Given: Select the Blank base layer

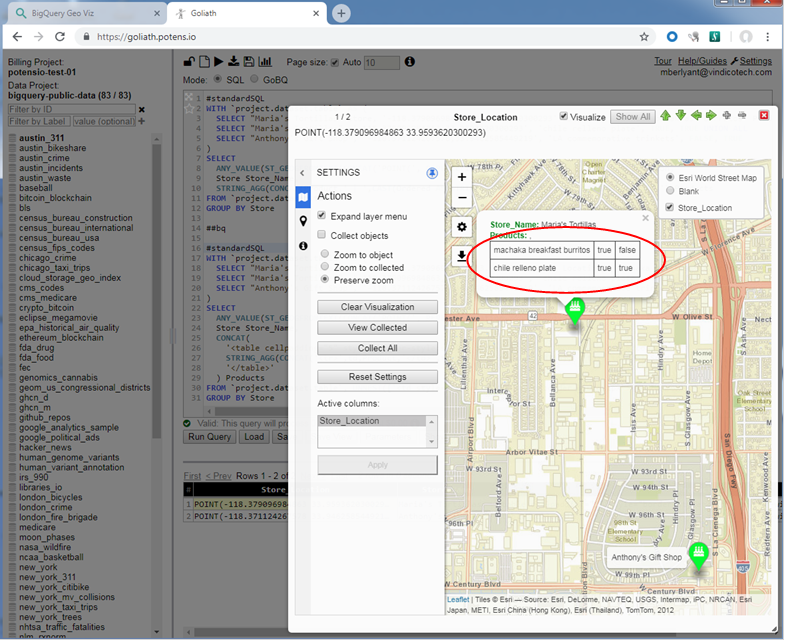Looking at the screenshot, I should (x=670, y=192).
